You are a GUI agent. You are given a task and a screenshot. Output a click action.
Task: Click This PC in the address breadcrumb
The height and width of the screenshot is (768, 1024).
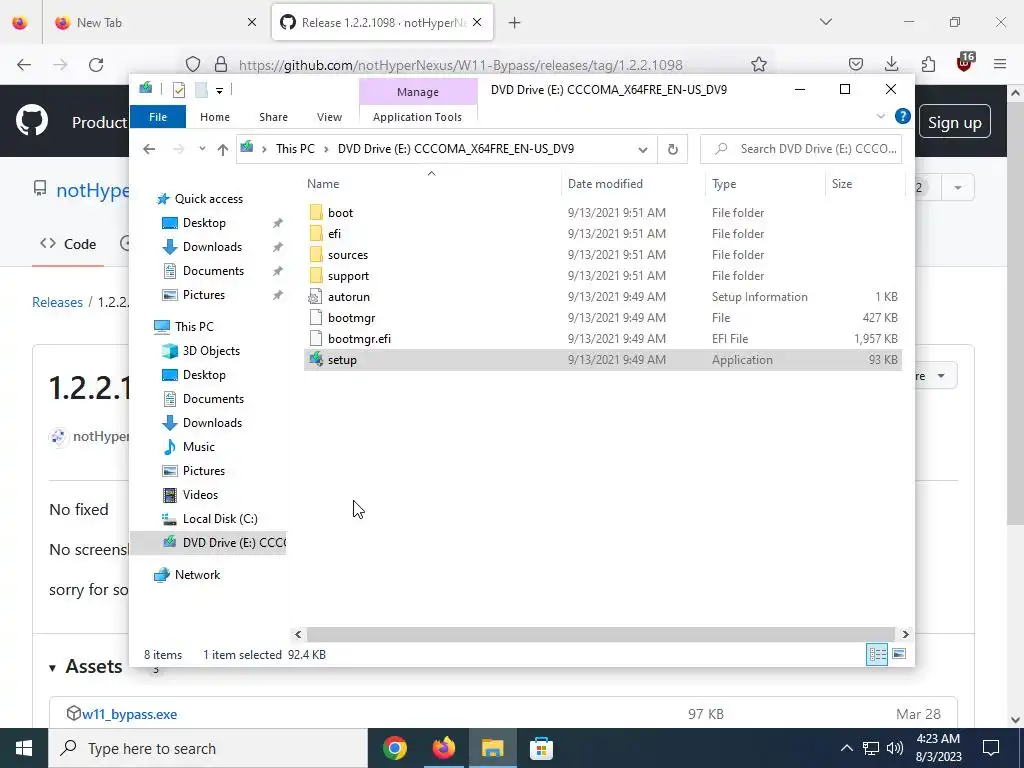click(295, 149)
